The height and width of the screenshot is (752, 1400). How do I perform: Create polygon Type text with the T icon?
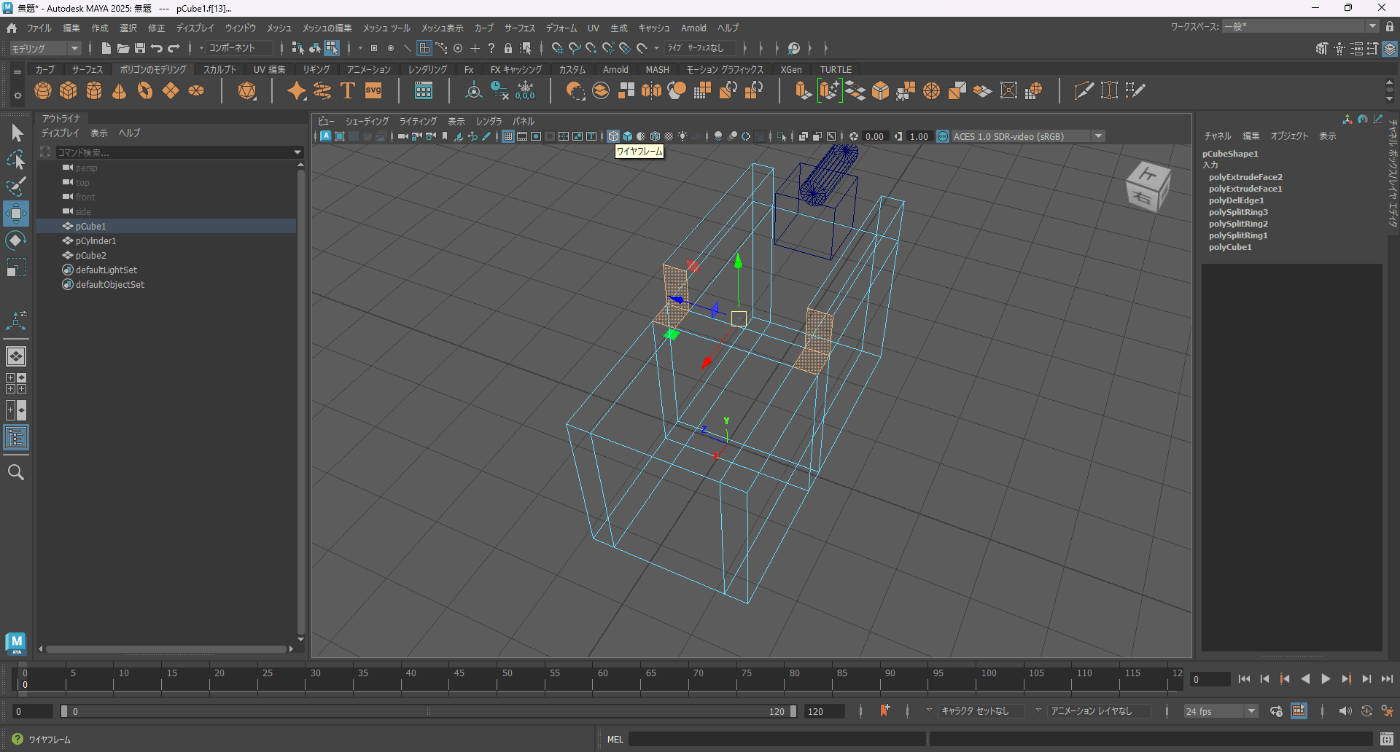pos(348,91)
